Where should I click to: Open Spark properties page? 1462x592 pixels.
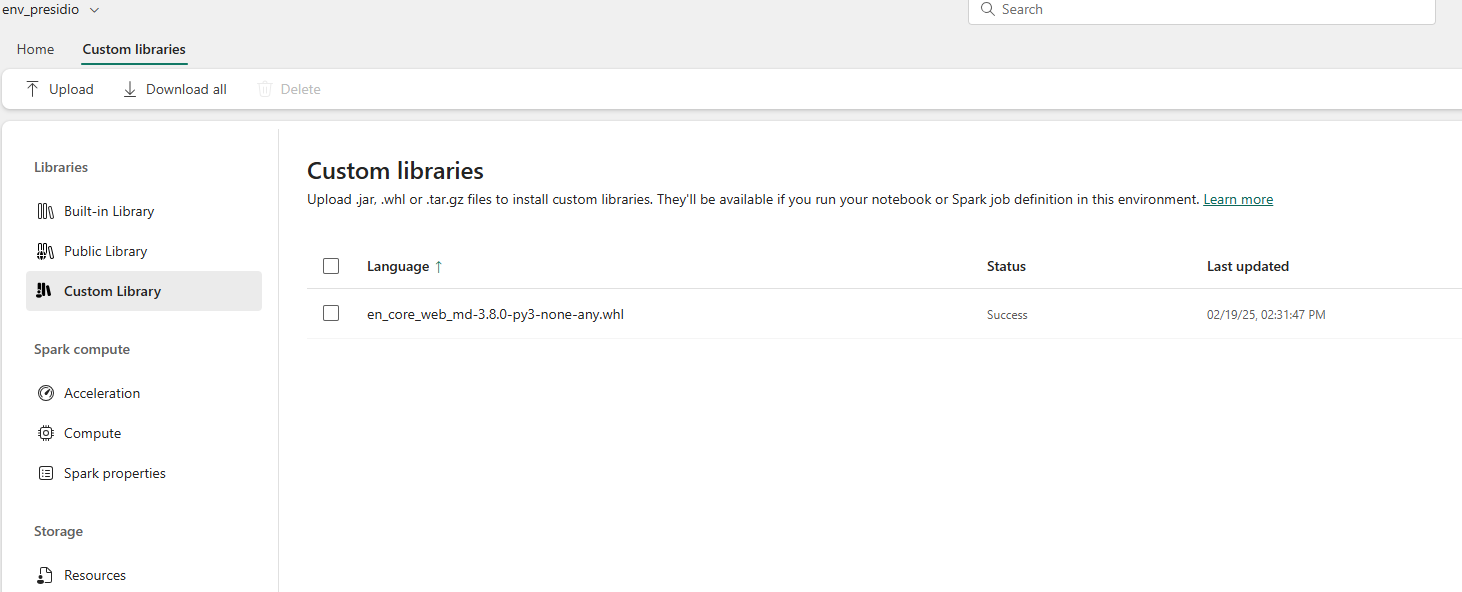(144, 473)
